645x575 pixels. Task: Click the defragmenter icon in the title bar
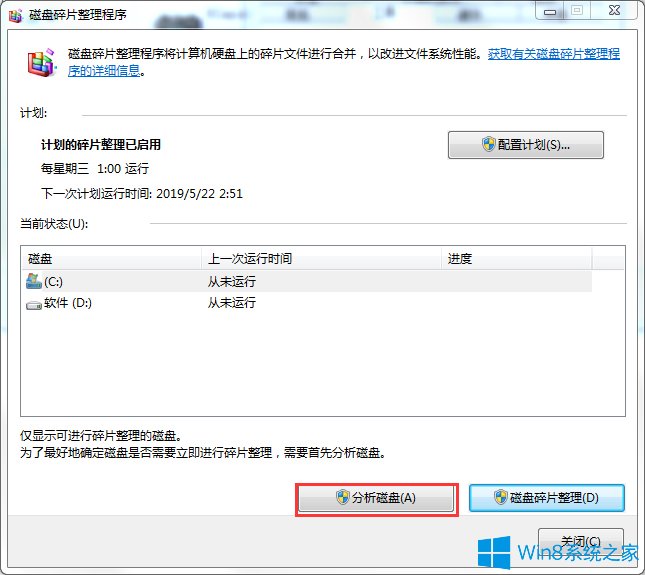point(16,15)
